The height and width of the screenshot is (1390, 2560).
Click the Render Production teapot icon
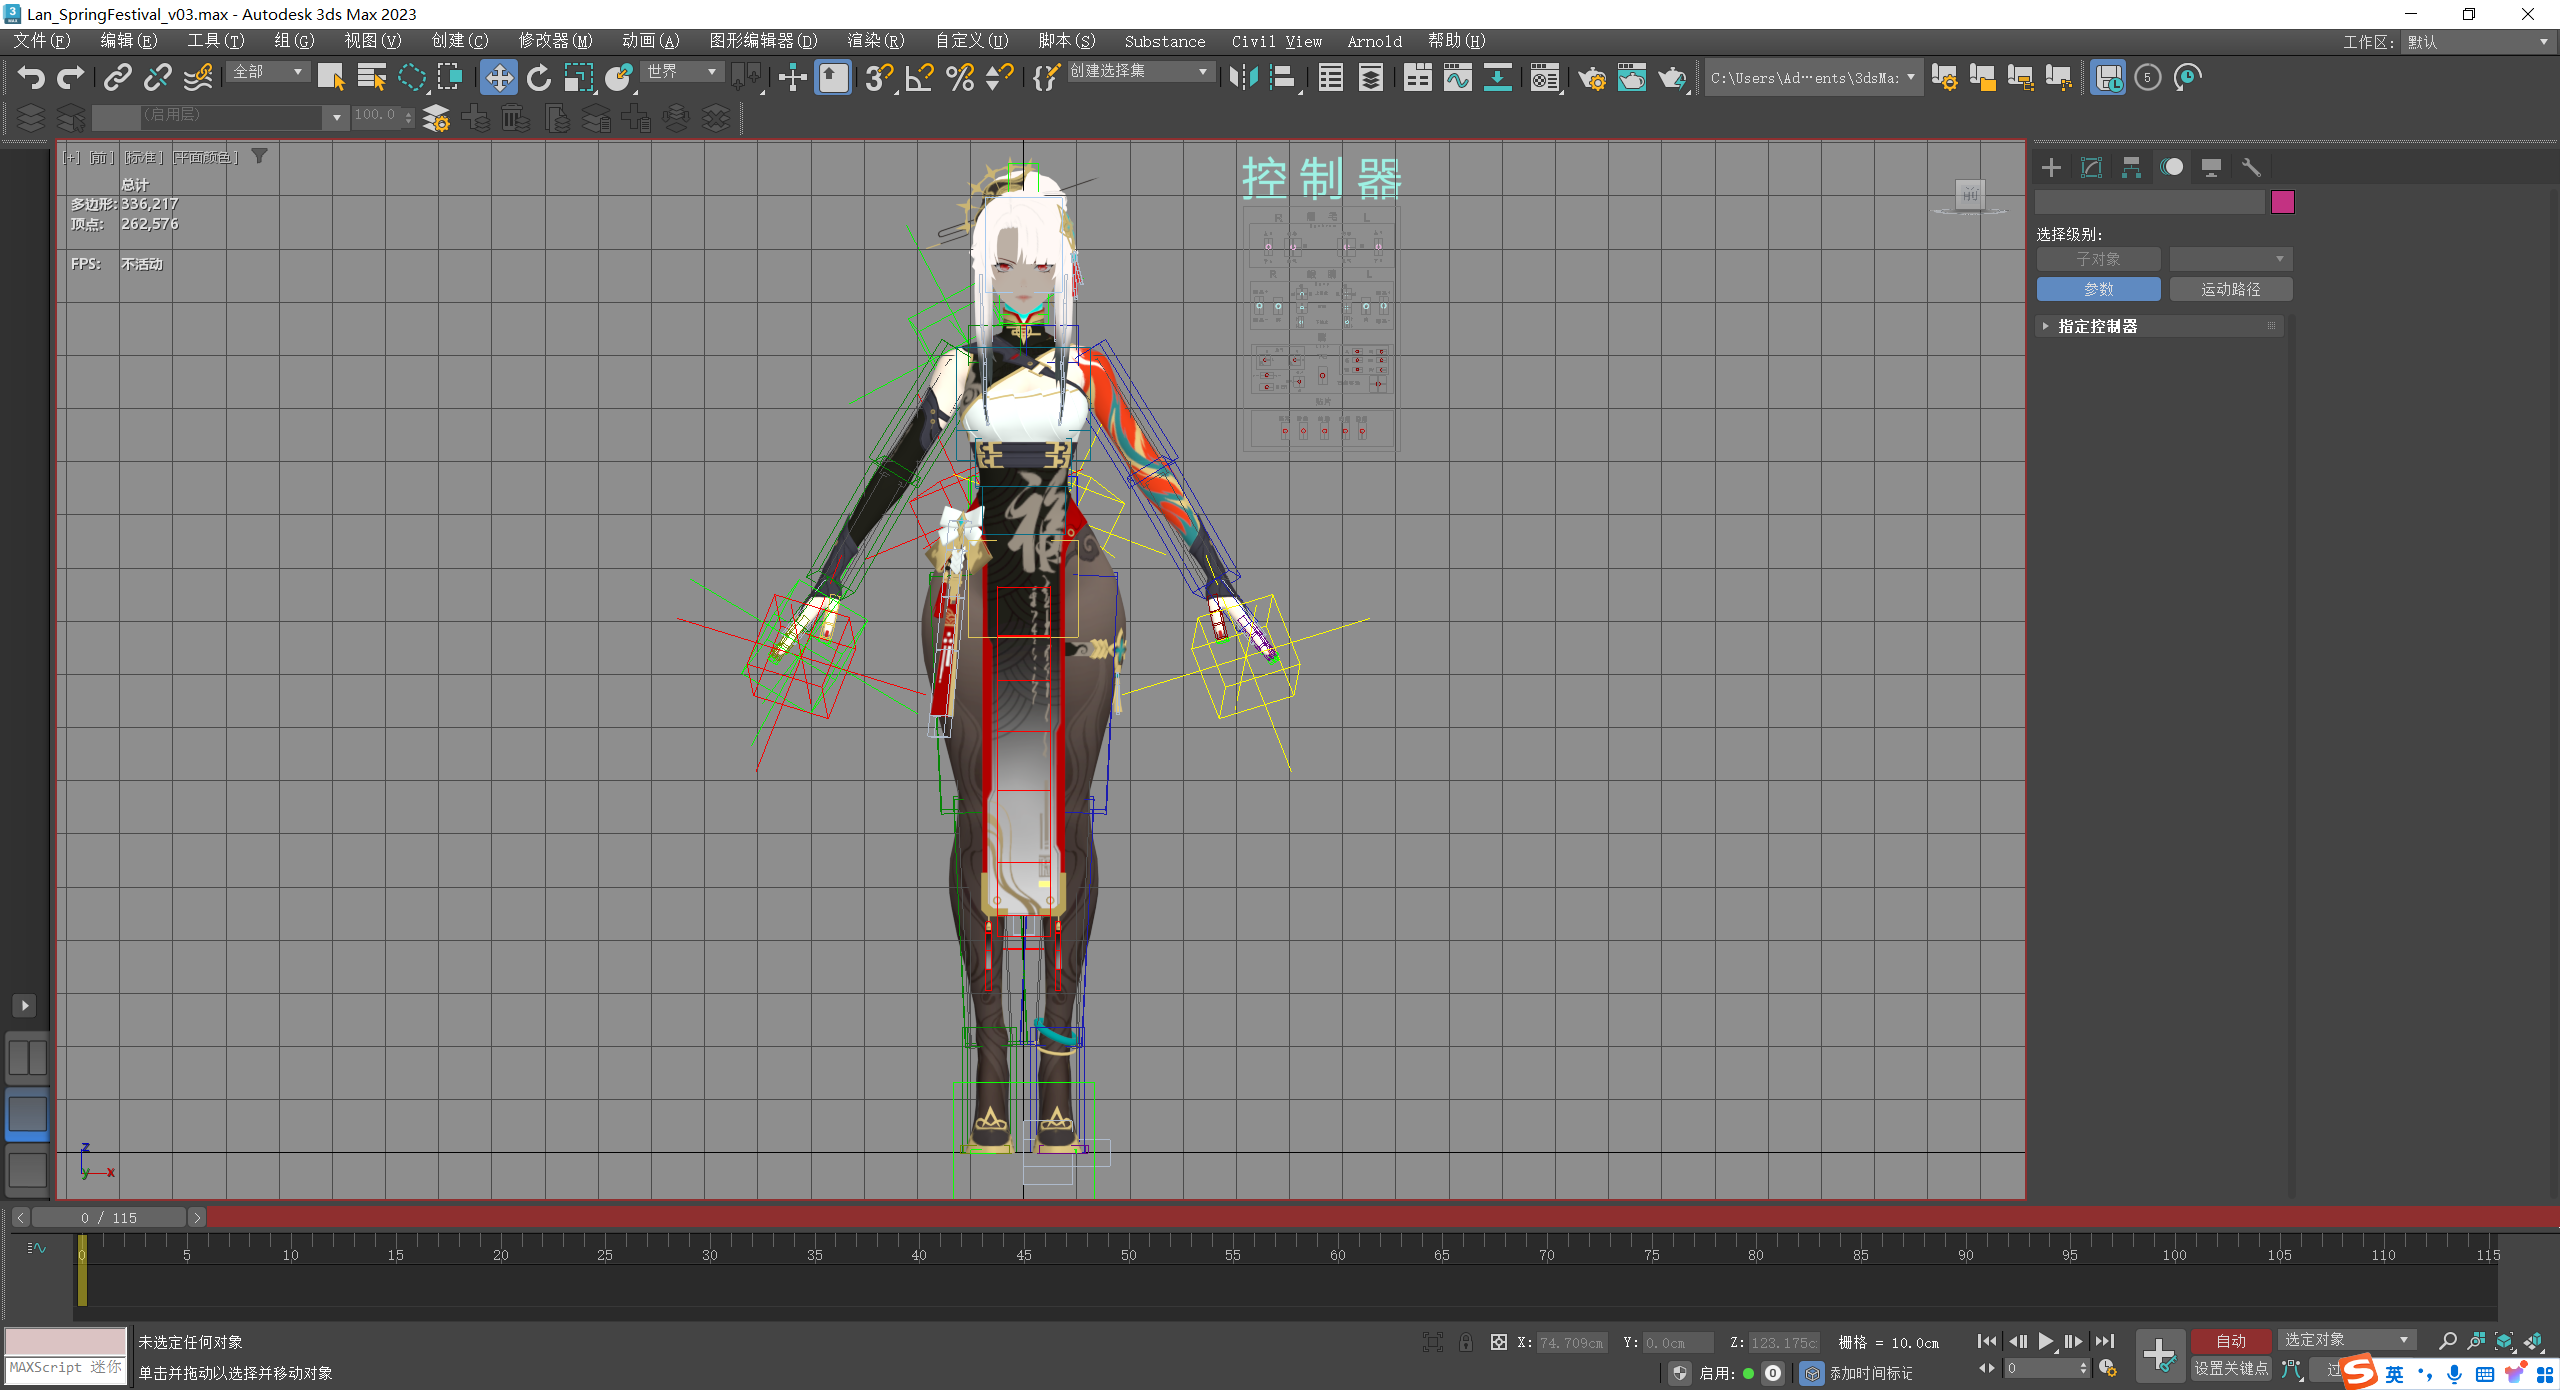coord(1672,77)
